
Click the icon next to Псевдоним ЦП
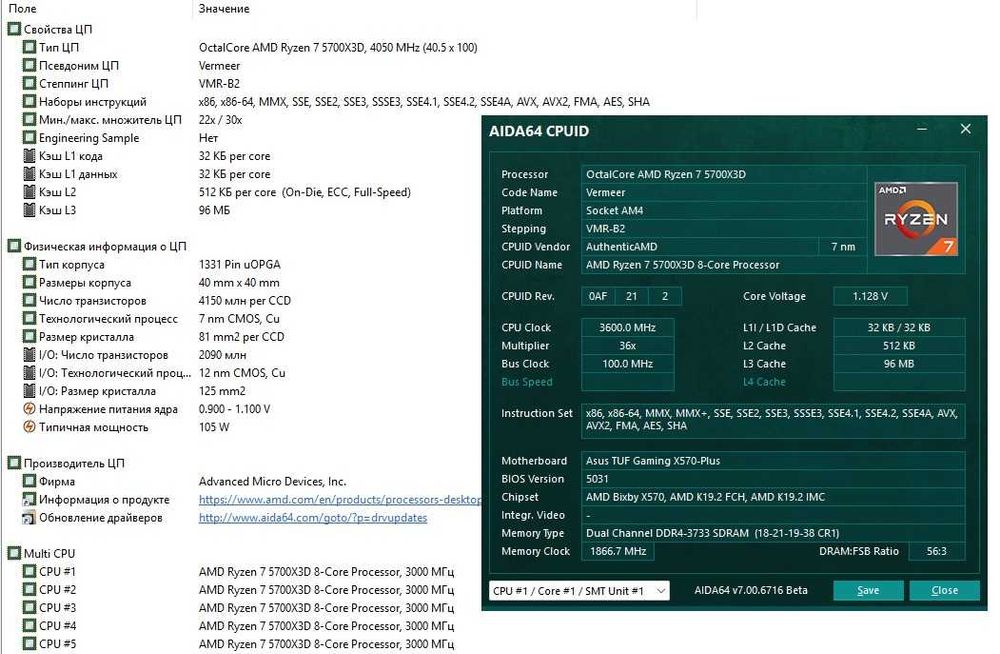tap(29, 65)
